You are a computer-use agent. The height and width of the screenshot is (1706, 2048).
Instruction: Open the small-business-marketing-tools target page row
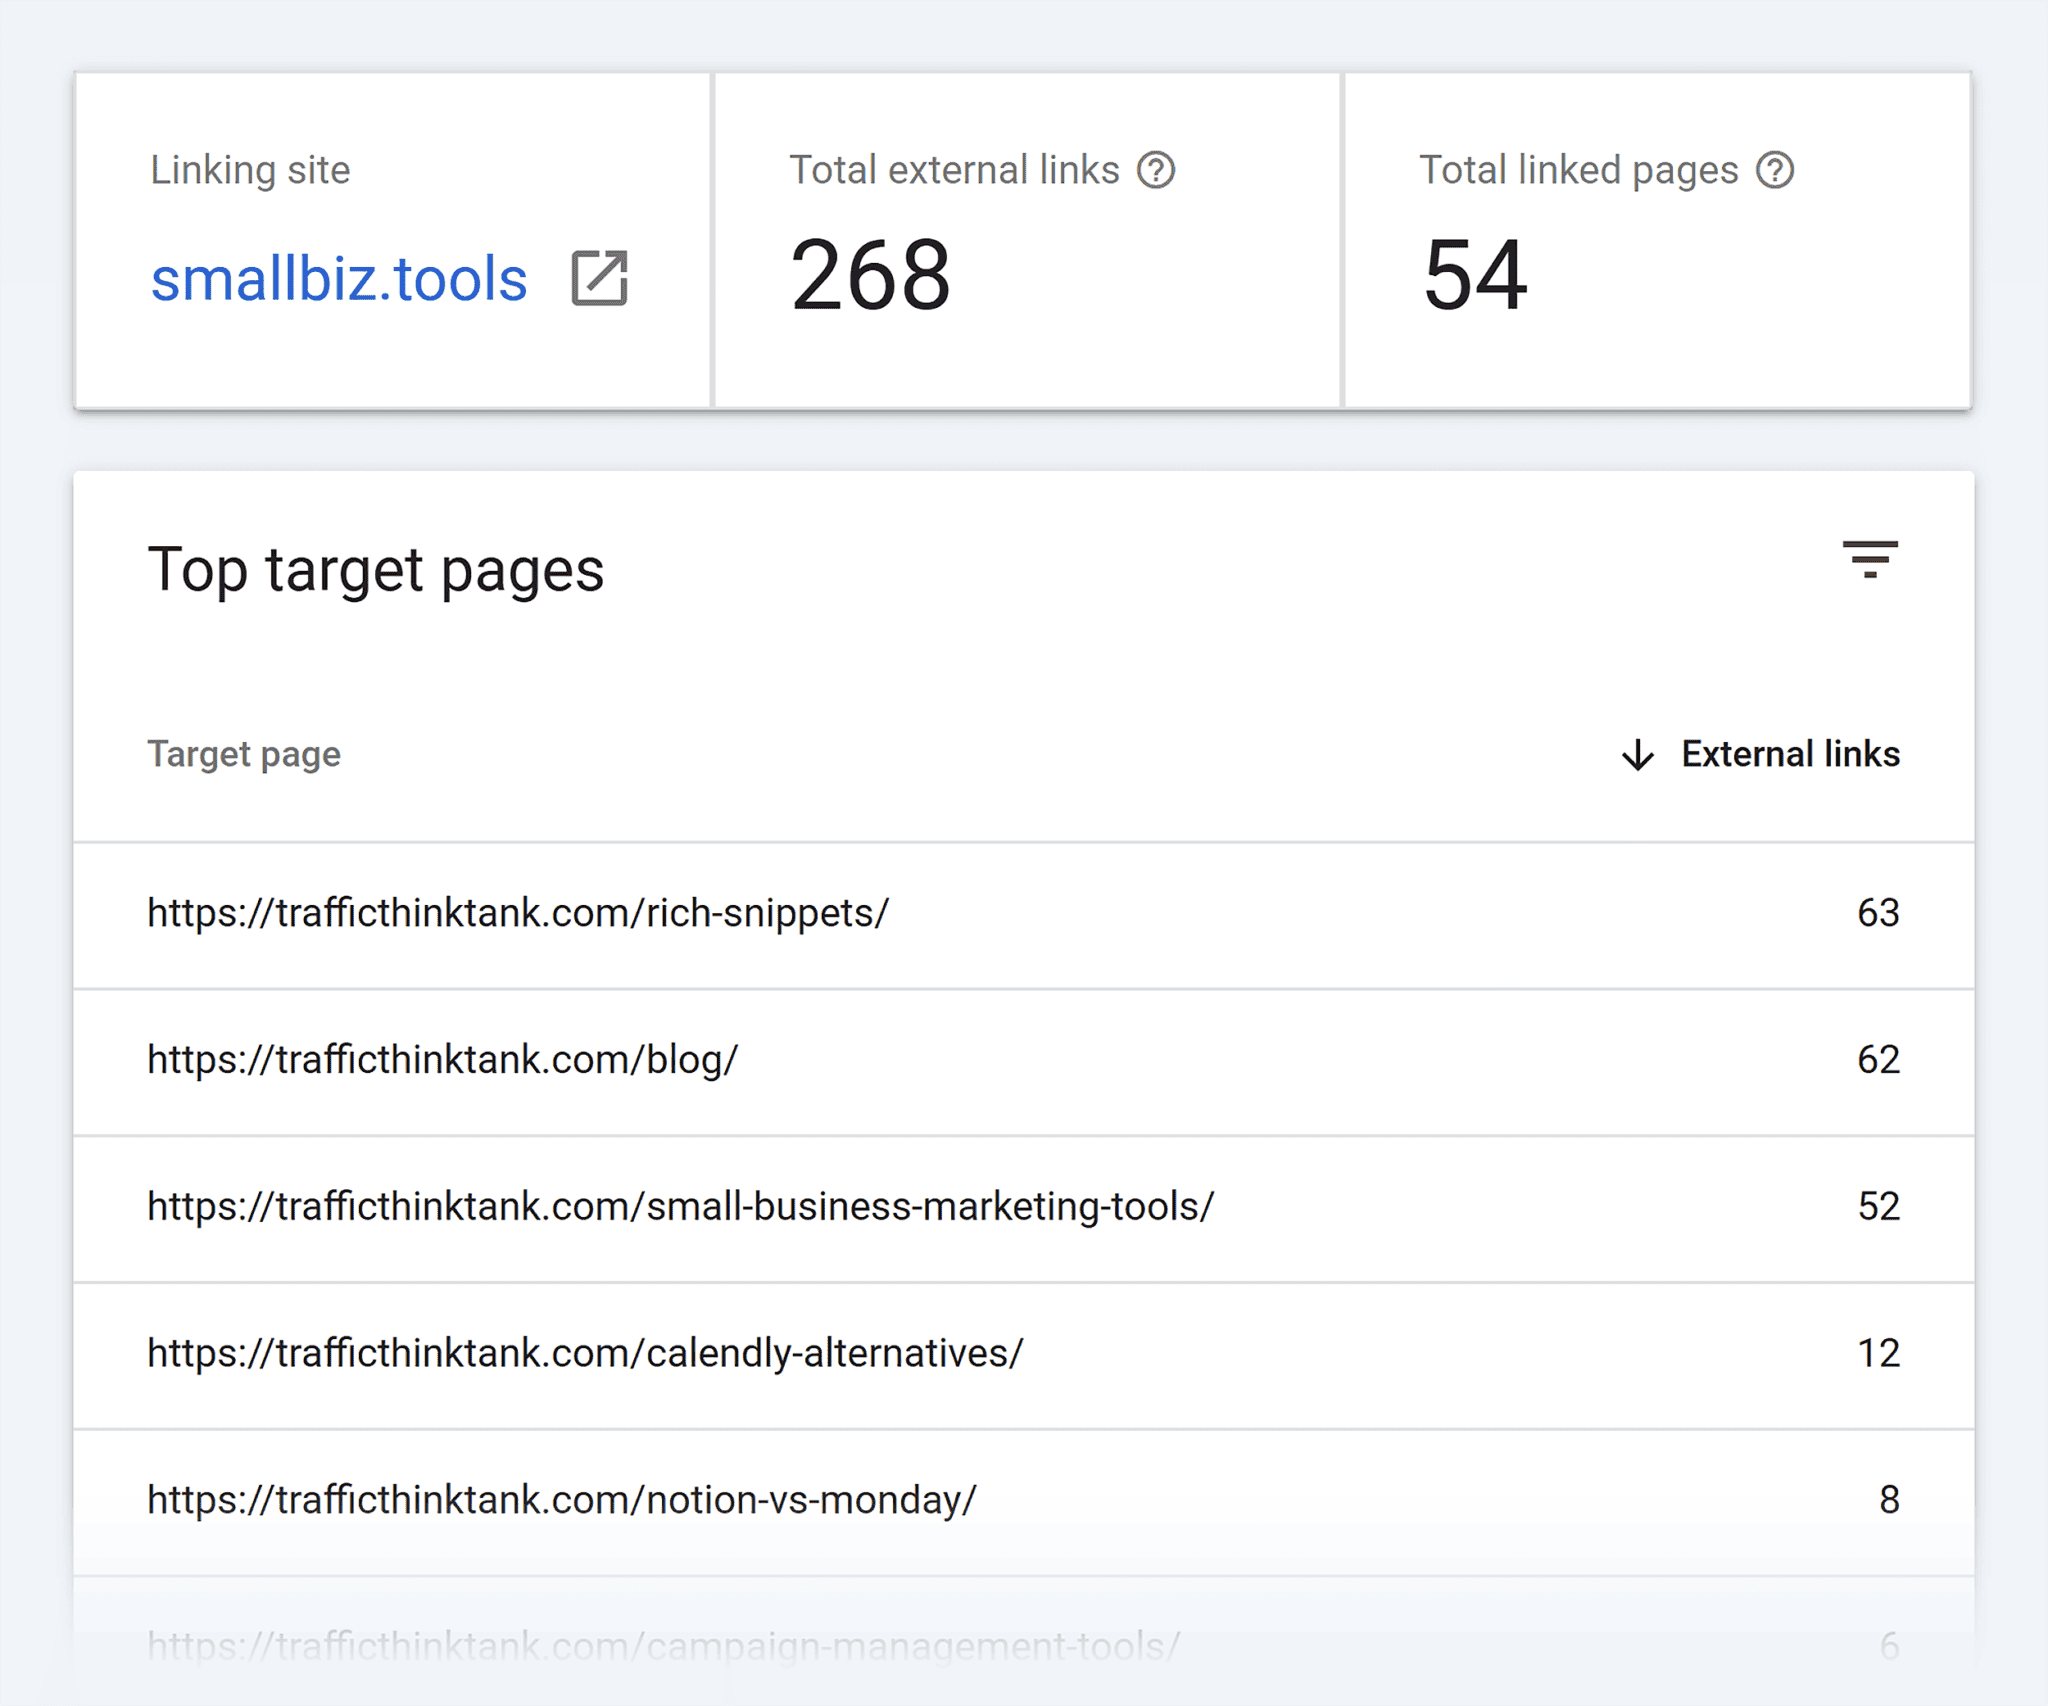click(x=680, y=1206)
